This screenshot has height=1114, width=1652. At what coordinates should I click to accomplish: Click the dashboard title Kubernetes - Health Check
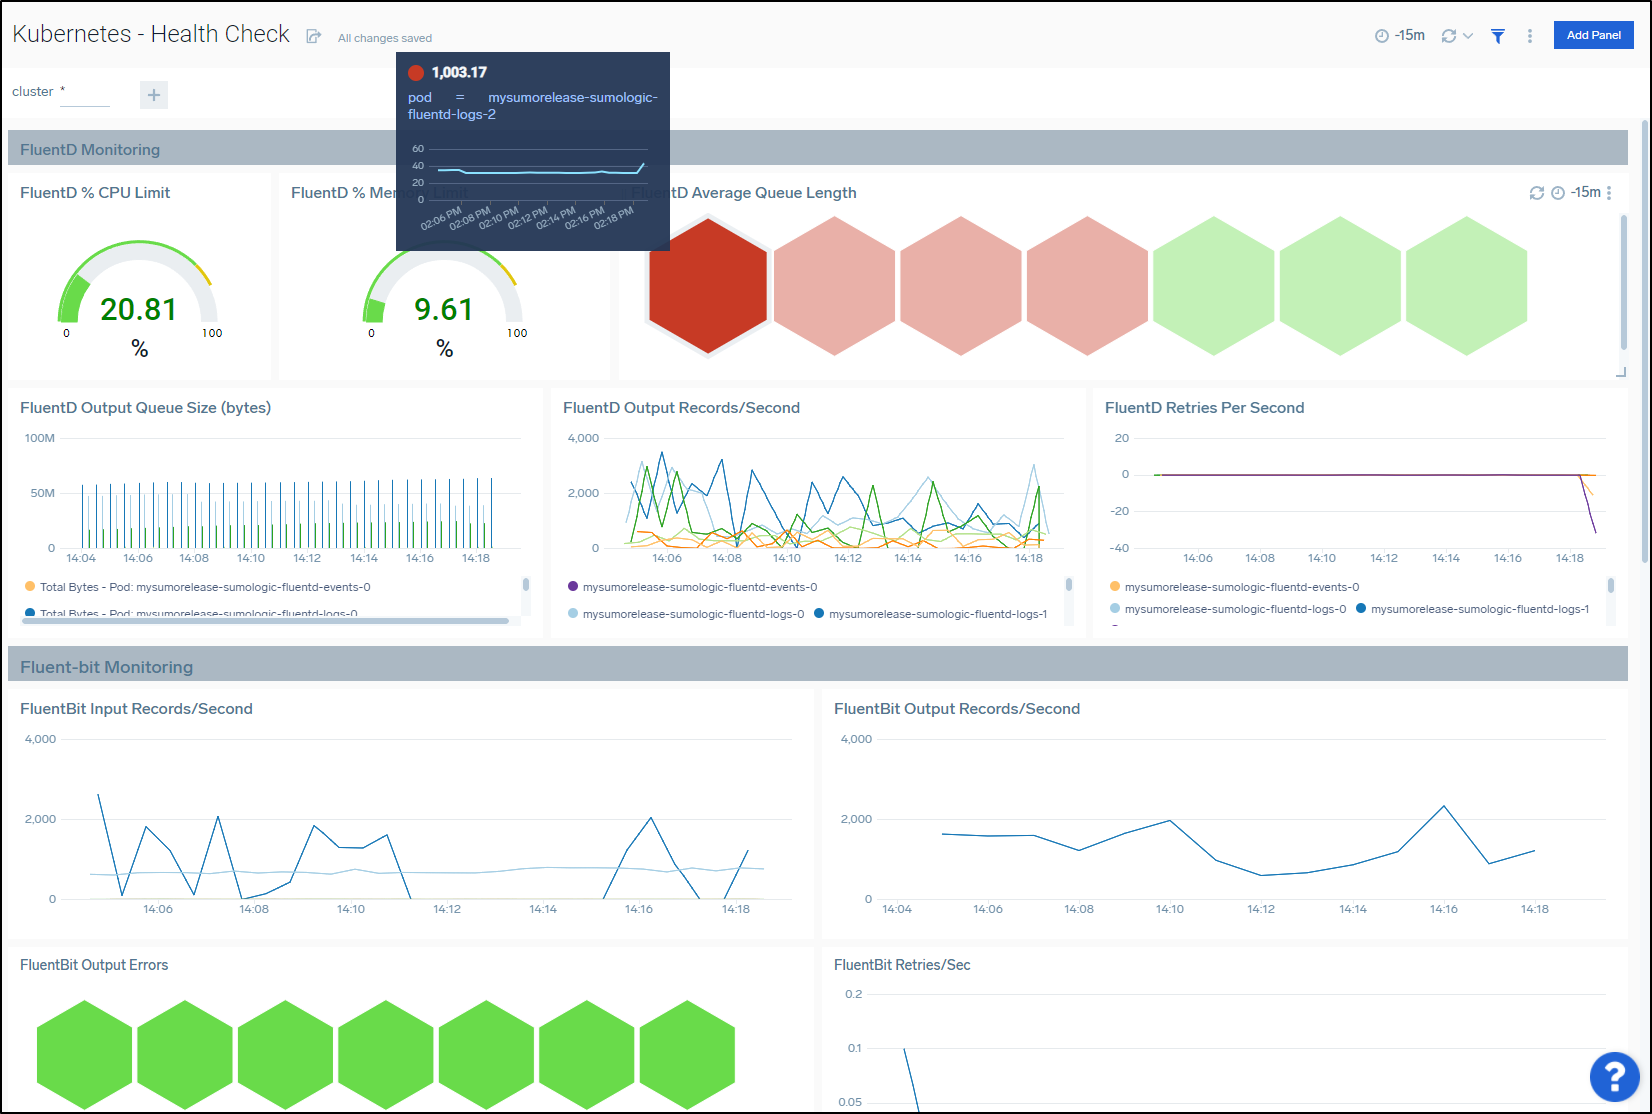click(151, 34)
